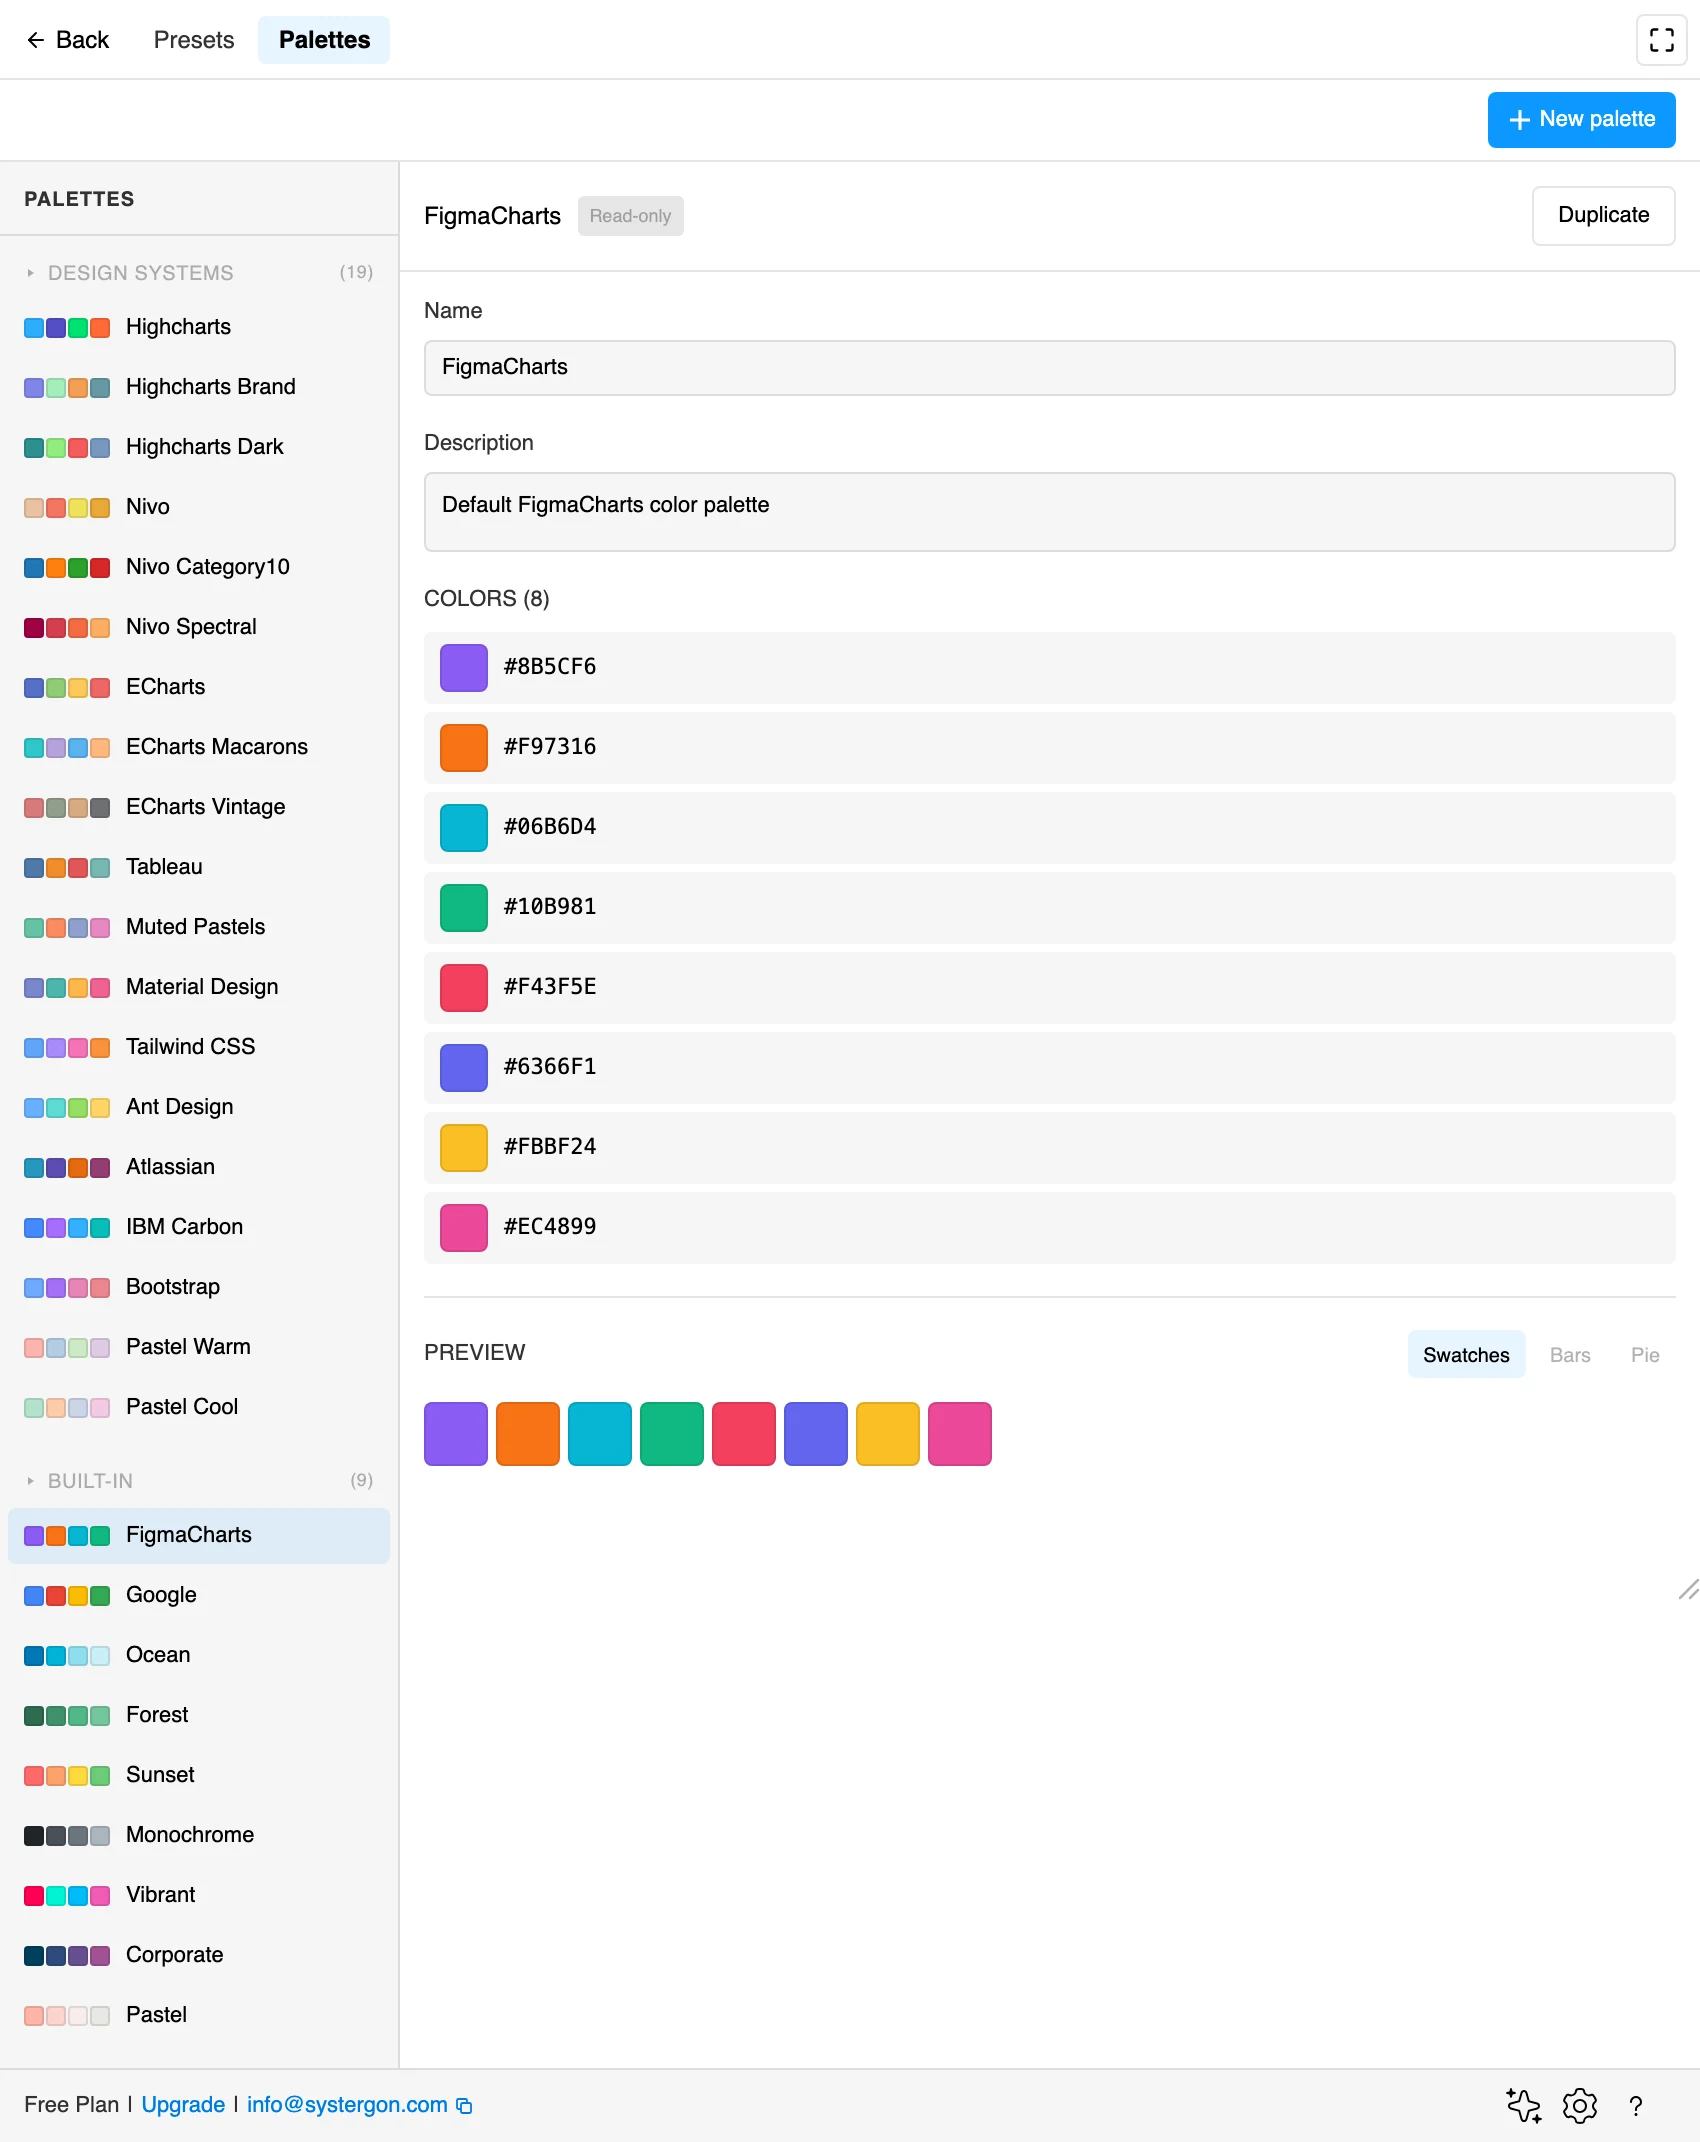Click the Back arrow button
This screenshot has height=2142, width=1700.
pyautogui.click(x=67, y=40)
